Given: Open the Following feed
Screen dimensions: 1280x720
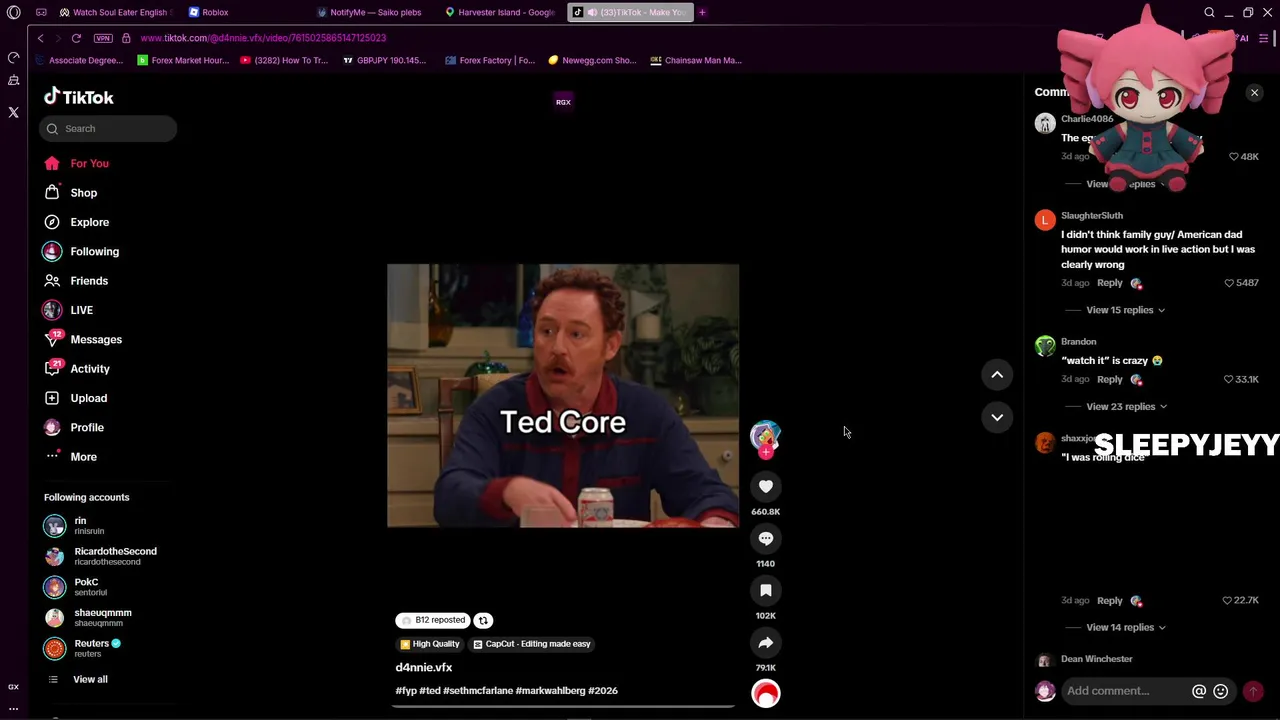Looking at the screenshot, I should point(94,252).
